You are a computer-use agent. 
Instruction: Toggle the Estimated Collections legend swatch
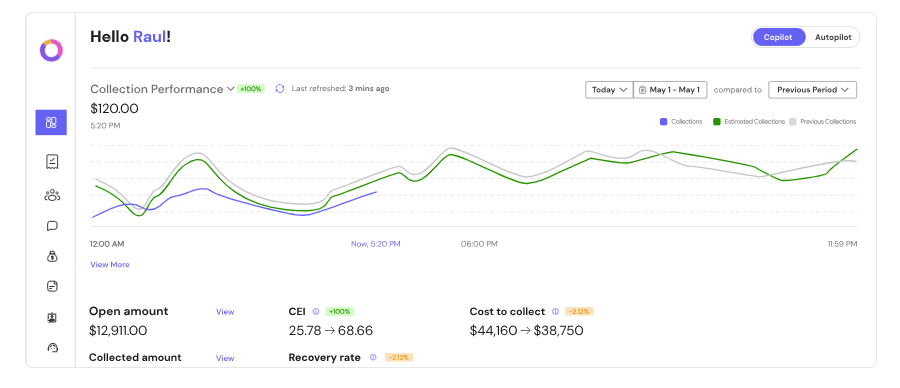coord(716,122)
